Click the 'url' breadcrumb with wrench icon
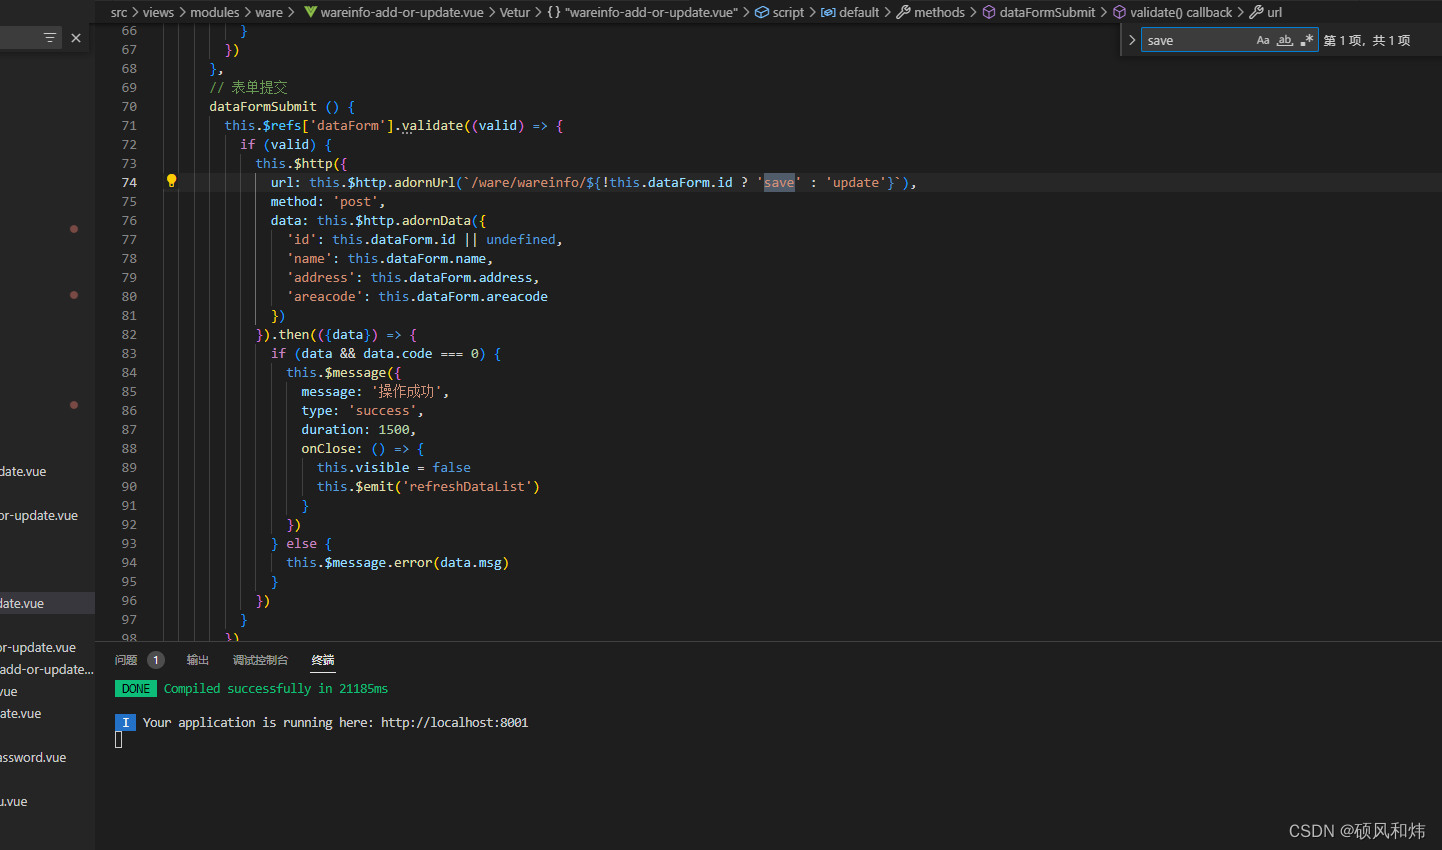 tap(1266, 12)
